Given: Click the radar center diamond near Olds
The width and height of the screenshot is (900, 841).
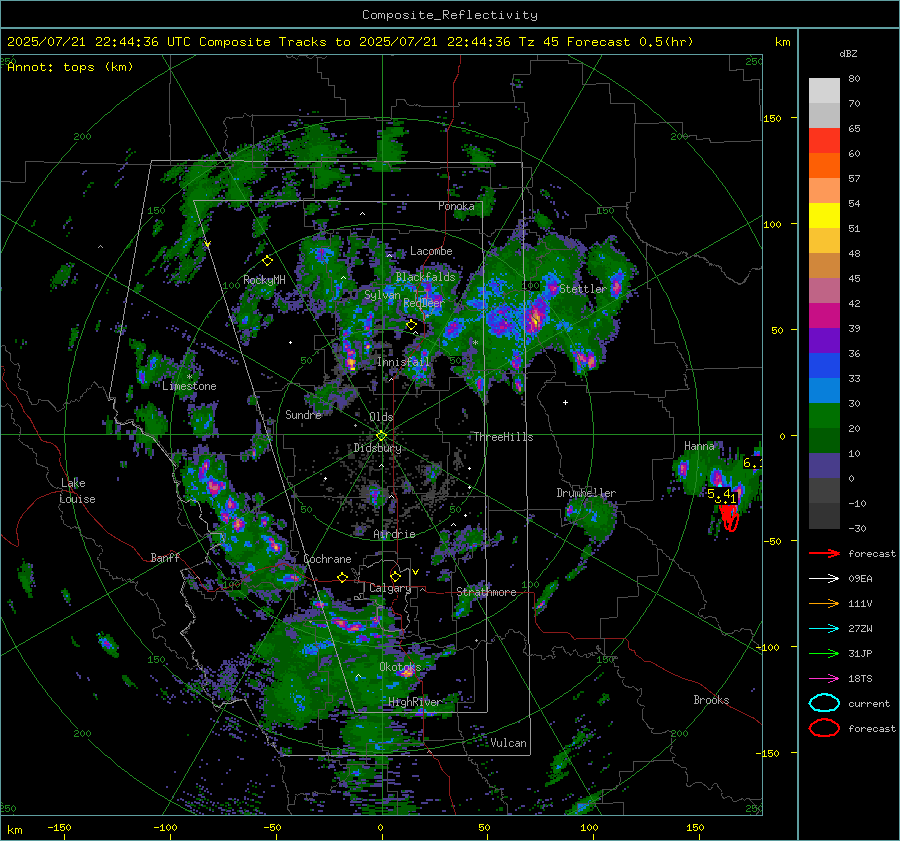Looking at the screenshot, I should pos(381,435).
